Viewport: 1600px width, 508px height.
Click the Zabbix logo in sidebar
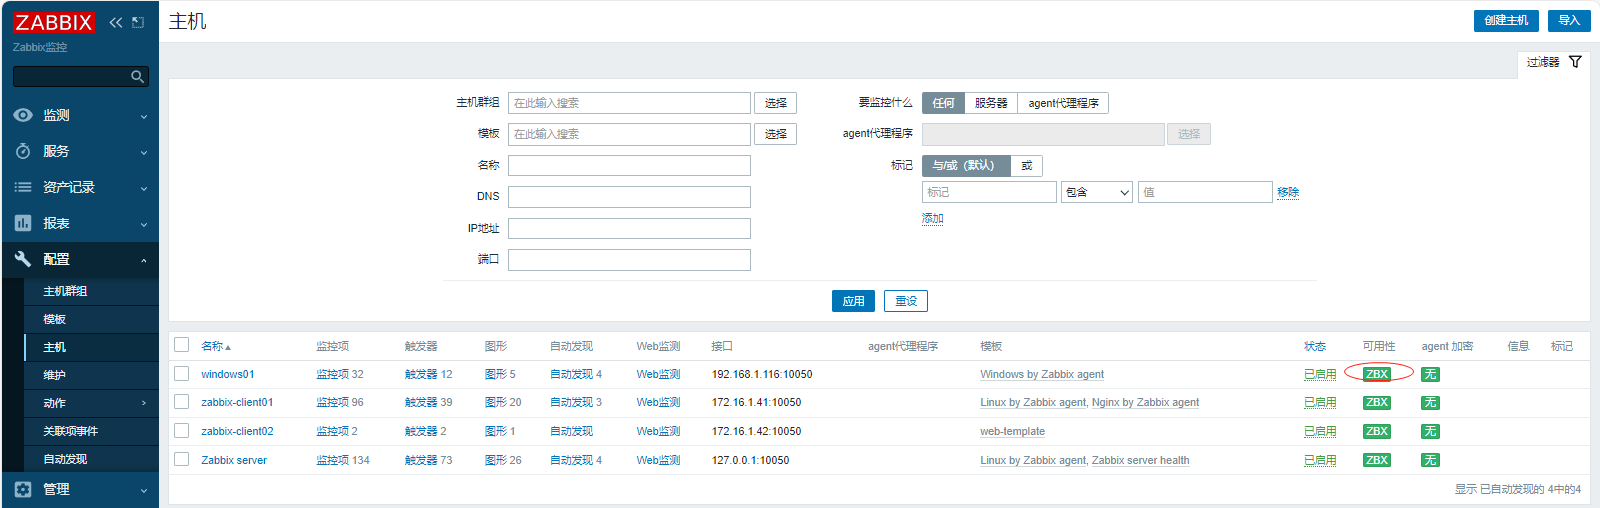point(53,22)
